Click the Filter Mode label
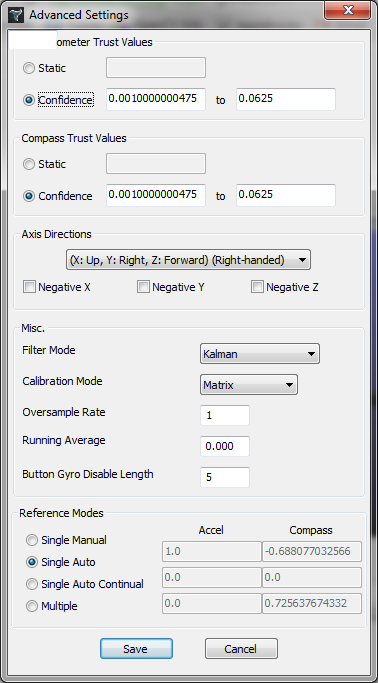The height and width of the screenshot is (683, 378). tap(49, 350)
